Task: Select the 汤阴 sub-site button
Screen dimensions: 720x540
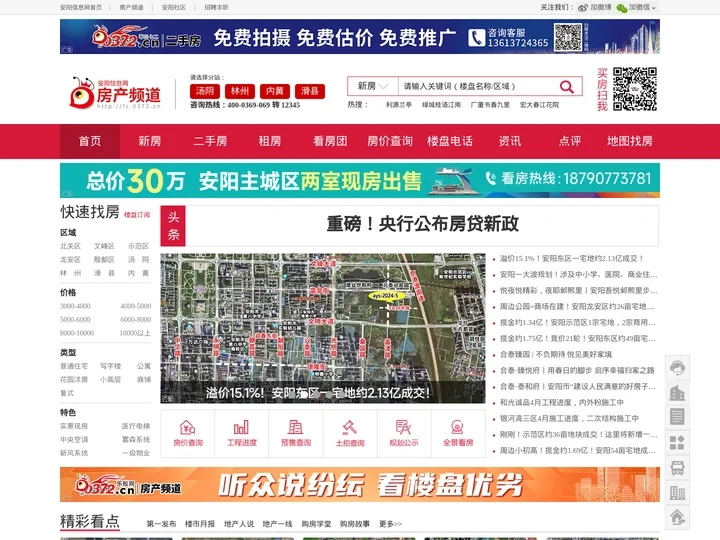Action: tap(205, 91)
